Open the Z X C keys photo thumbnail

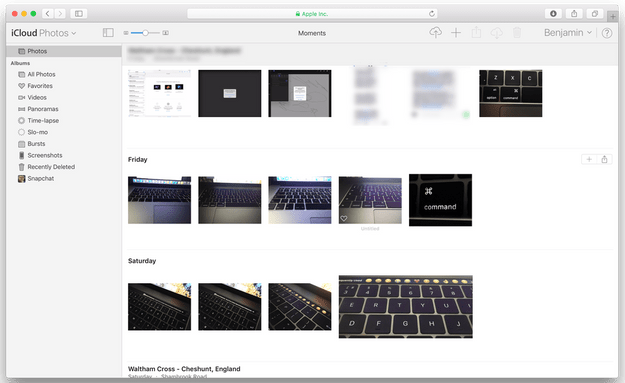[x=511, y=93]
